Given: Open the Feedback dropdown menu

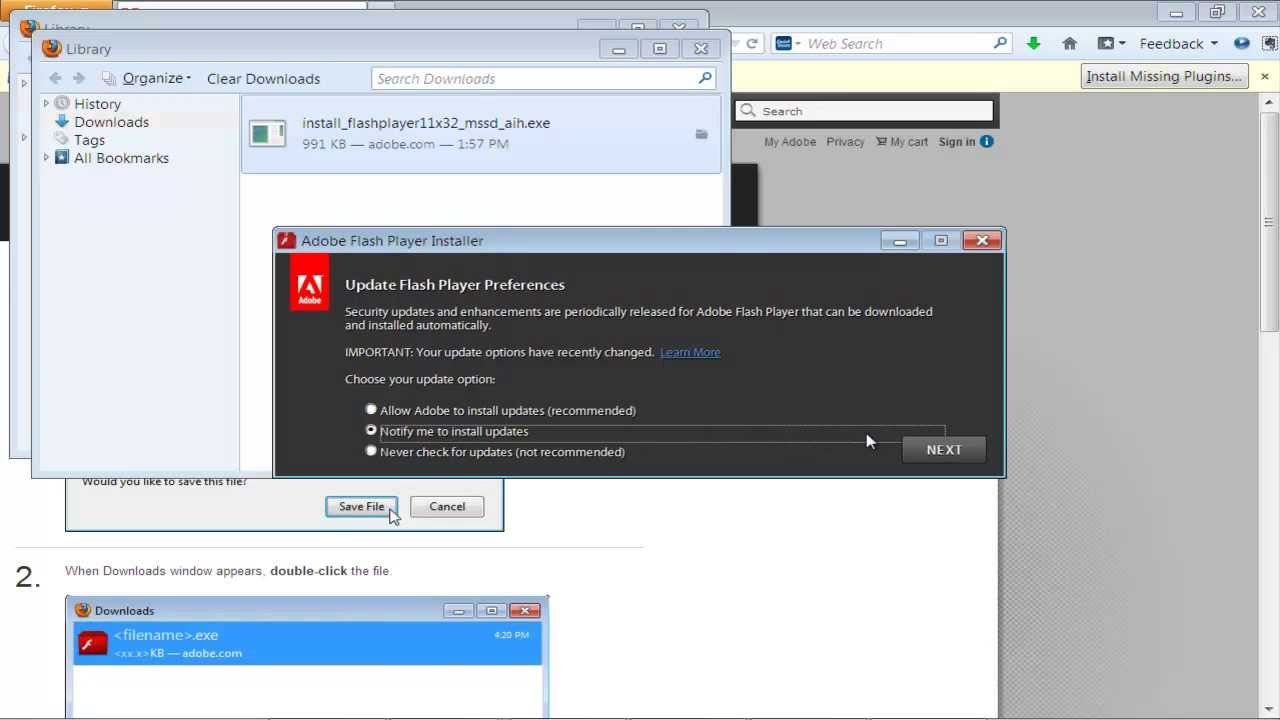Looking at the screenshot, I should tap(1179, 43).
